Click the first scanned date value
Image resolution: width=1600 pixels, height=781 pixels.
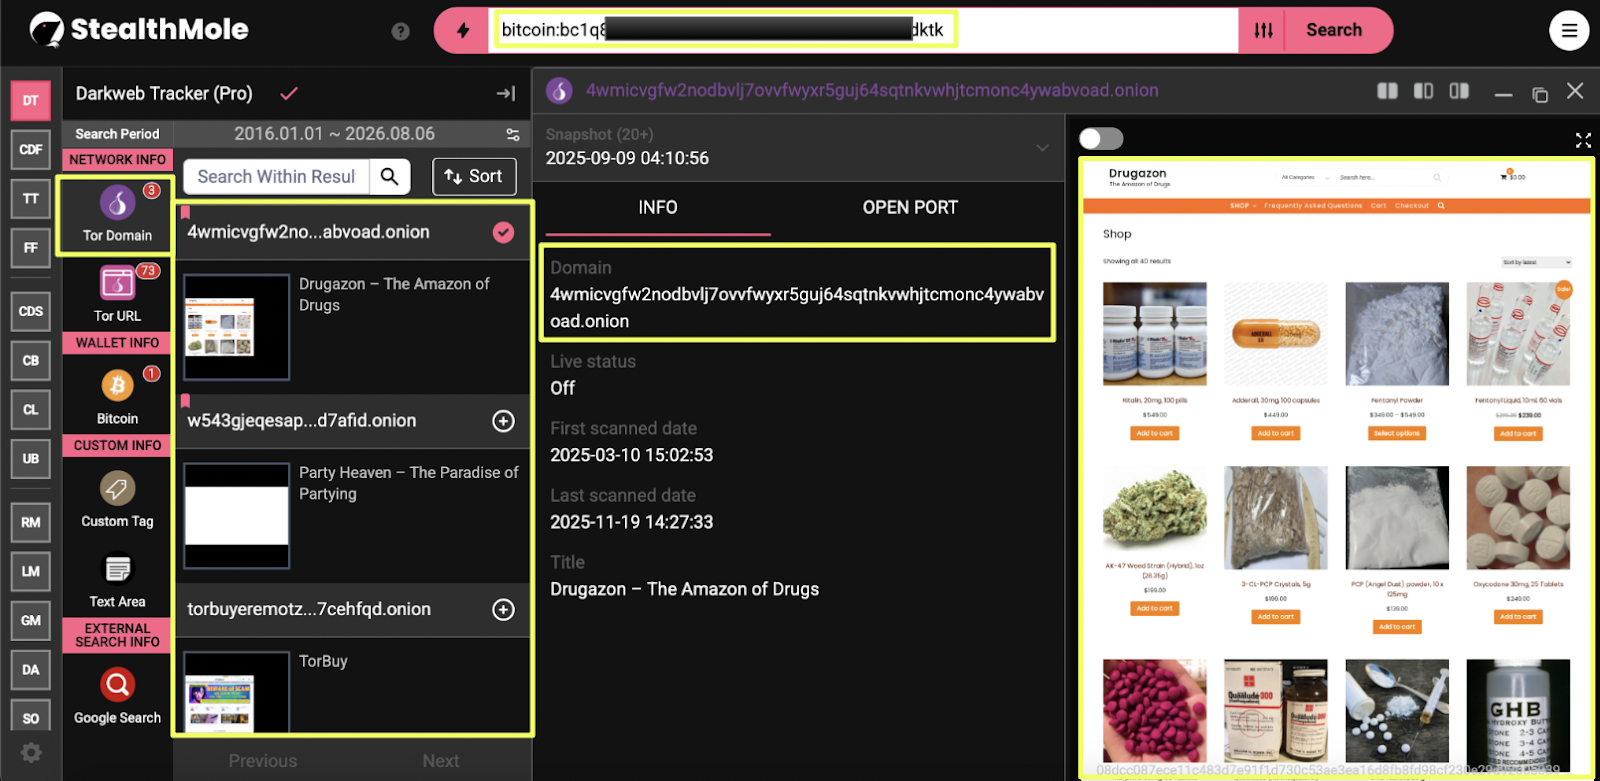pos(632,456)
